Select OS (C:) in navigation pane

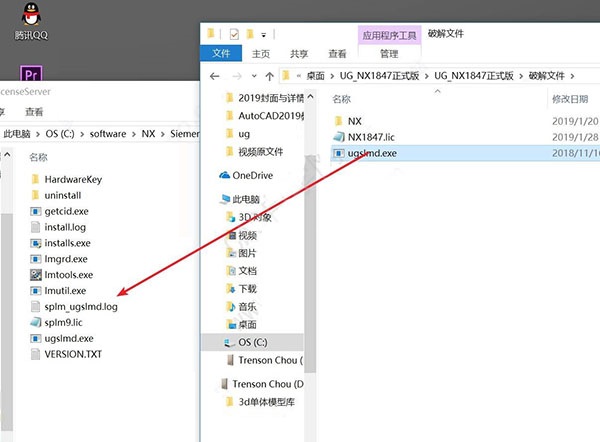click(x=254, y=342)
